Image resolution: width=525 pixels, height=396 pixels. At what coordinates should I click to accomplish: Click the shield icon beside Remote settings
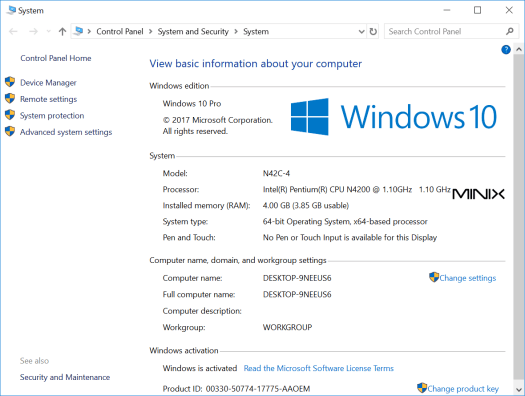tap(10, 98)
